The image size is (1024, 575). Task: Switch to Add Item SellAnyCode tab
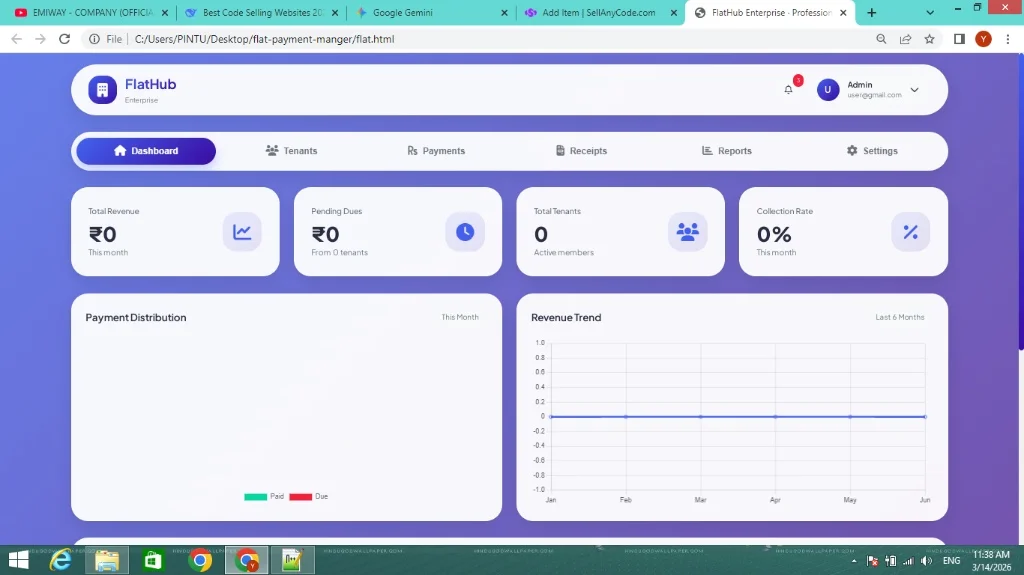coord(601,12)
